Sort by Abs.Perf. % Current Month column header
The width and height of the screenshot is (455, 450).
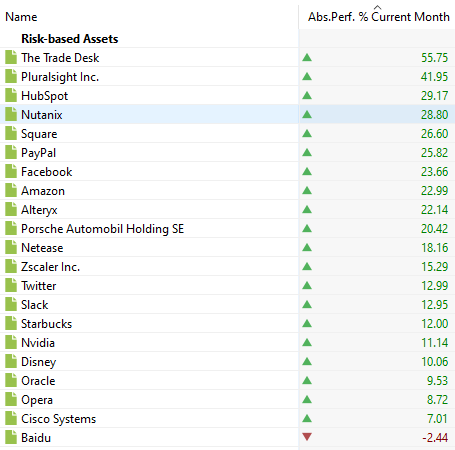pos(379,17)
